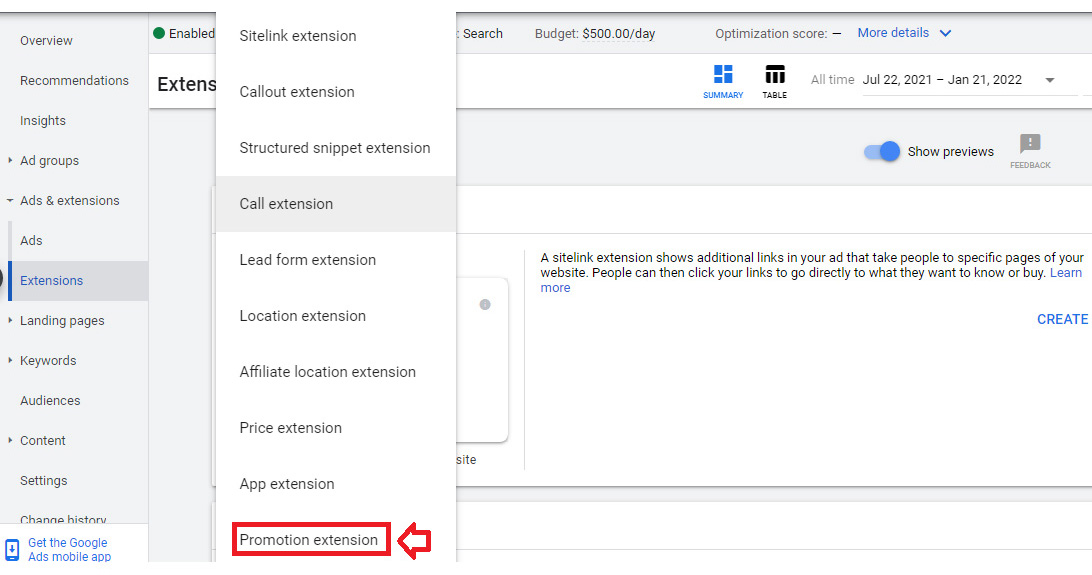Pick Location extension
This screenshot has width=1092, height=575.
[x=336, y=316]
